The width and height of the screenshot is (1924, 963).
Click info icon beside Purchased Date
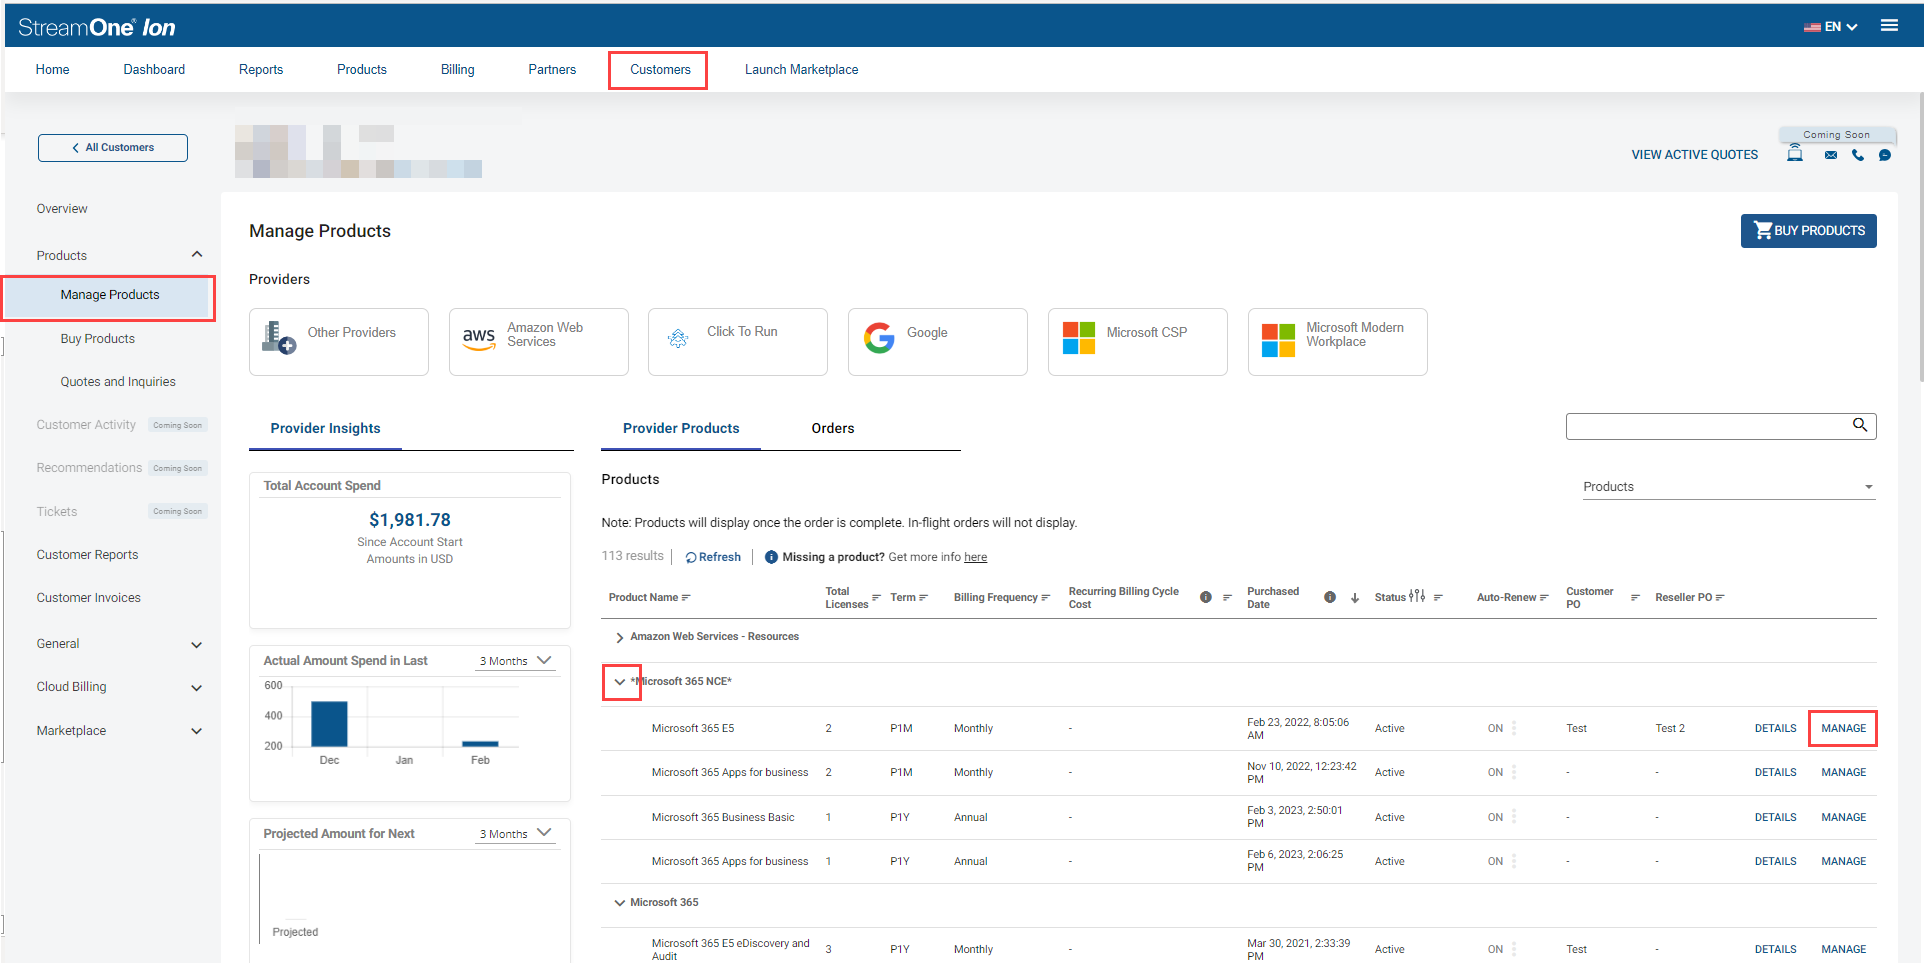pyautogui.click(x=1330, y=597)
